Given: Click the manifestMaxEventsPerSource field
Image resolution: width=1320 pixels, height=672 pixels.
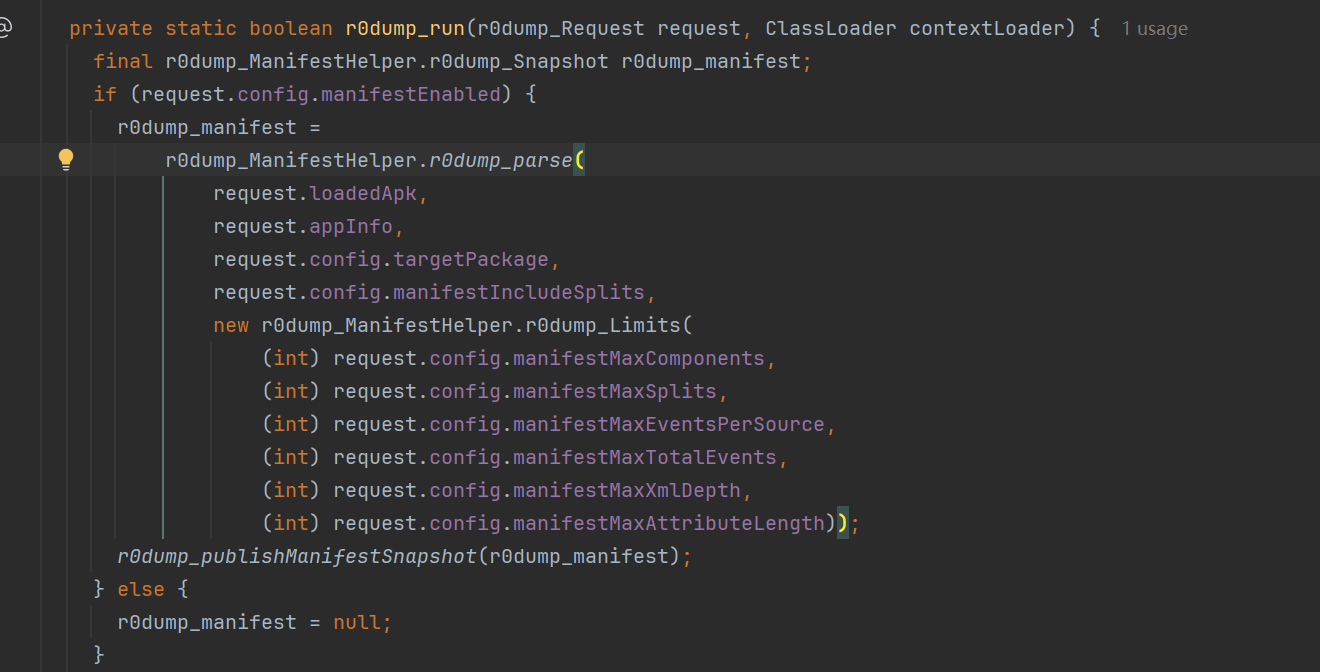Looking at the screenshot, I should 669,424.
